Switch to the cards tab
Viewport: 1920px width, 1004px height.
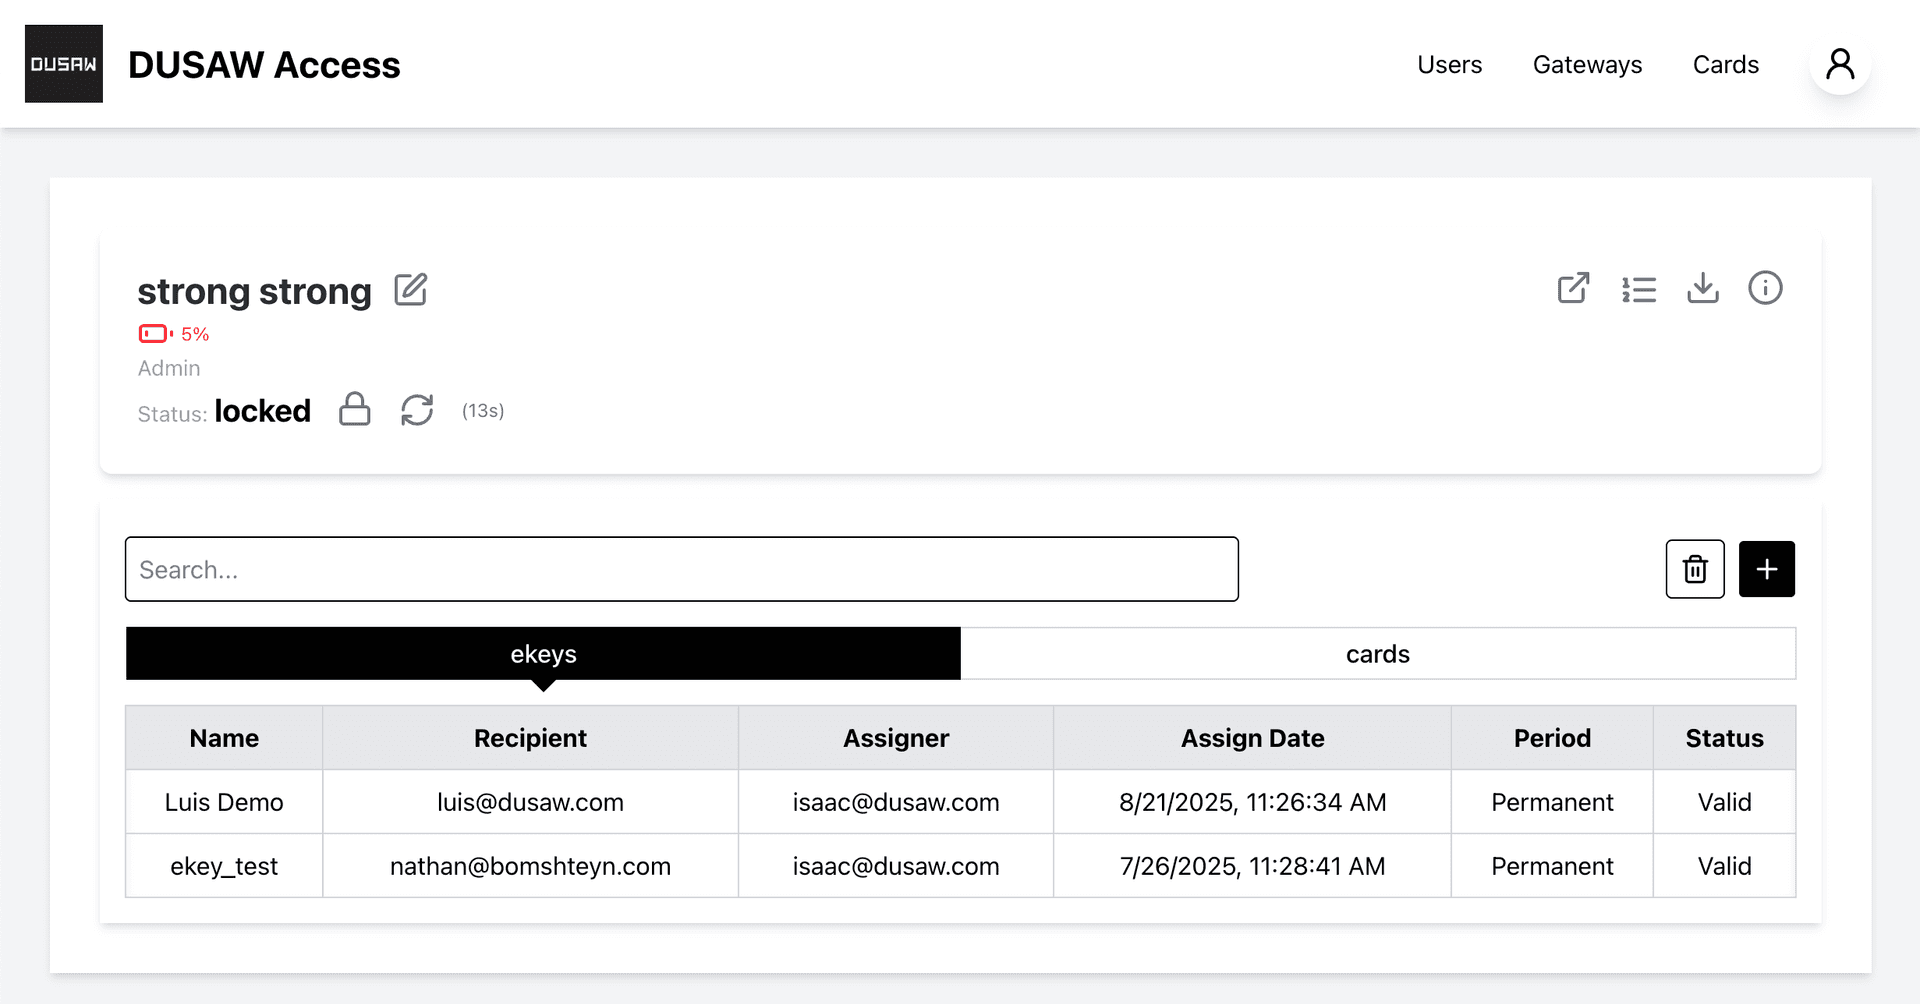click(1378, 654)
